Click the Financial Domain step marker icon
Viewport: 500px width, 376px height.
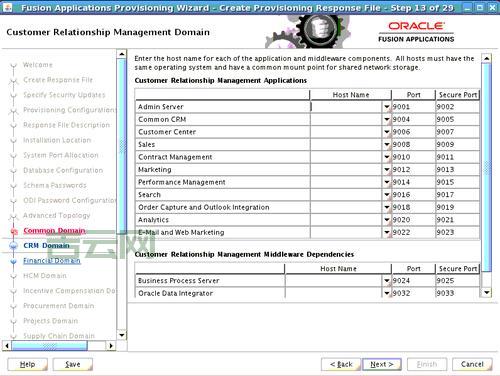[x=14, y=261]
